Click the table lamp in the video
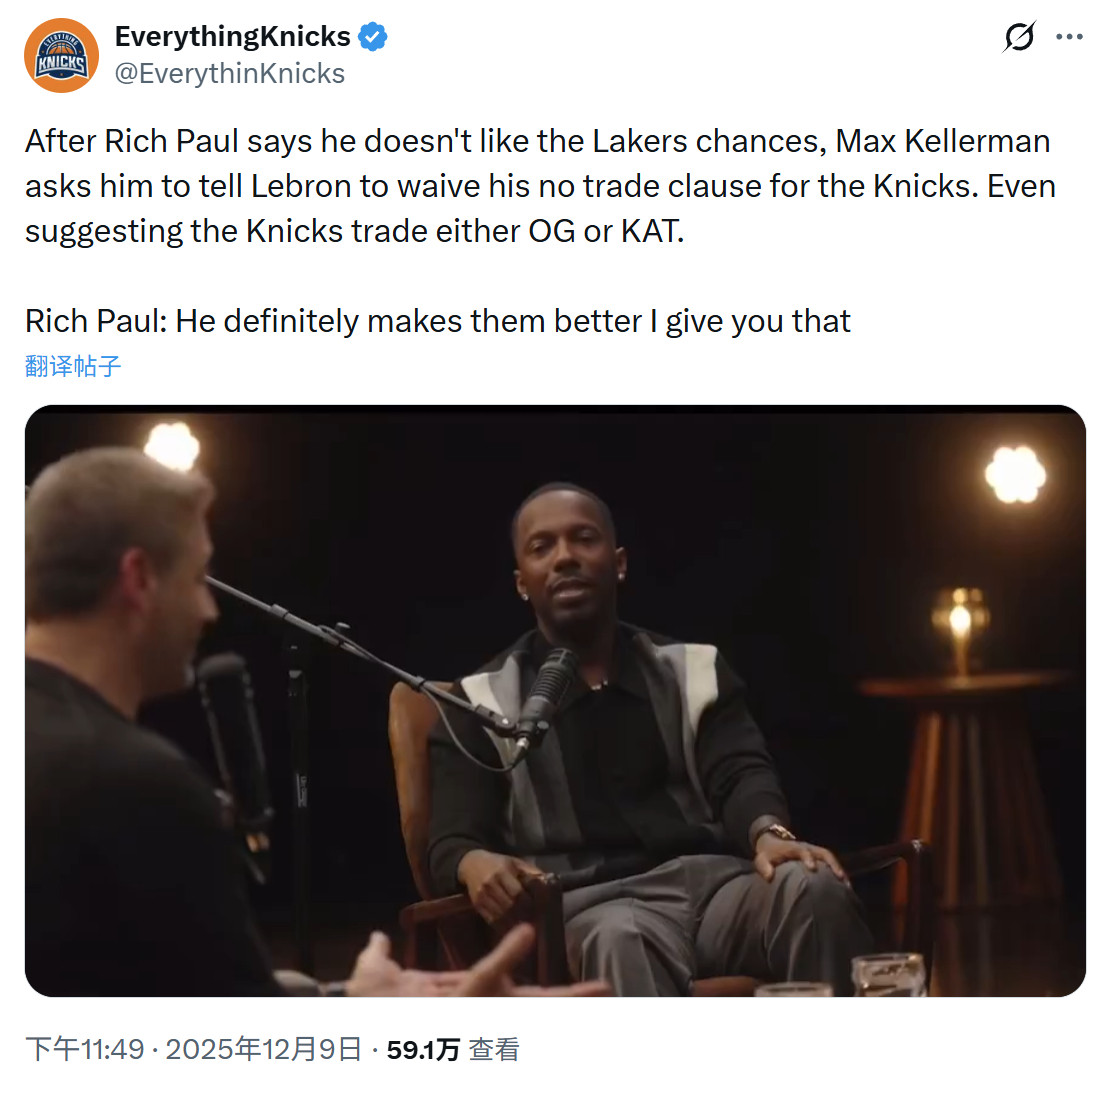The height and width of the screenshot is (1095, 1115). (x=960, y=626)
